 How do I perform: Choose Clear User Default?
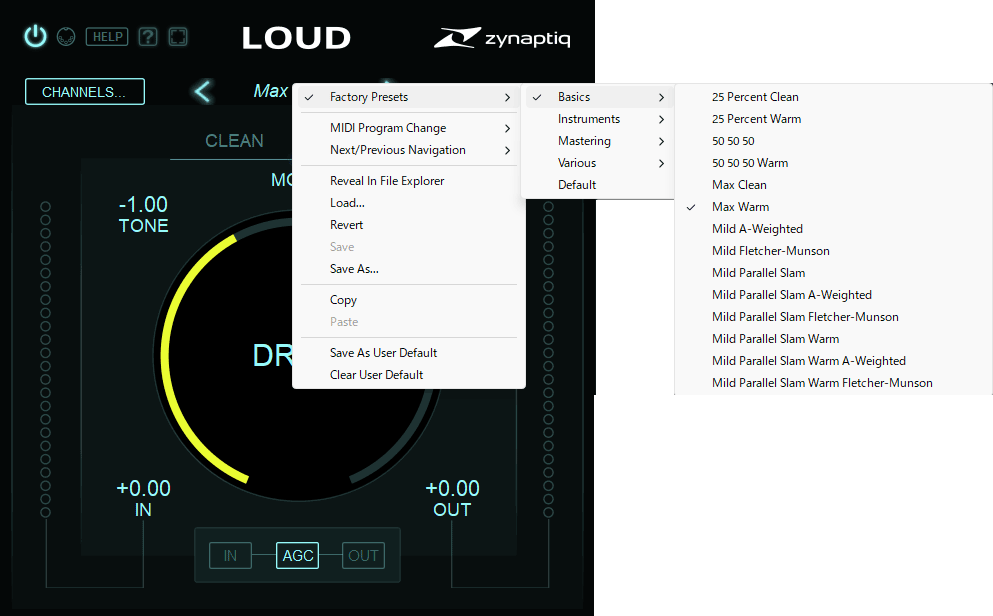[409, 375]
